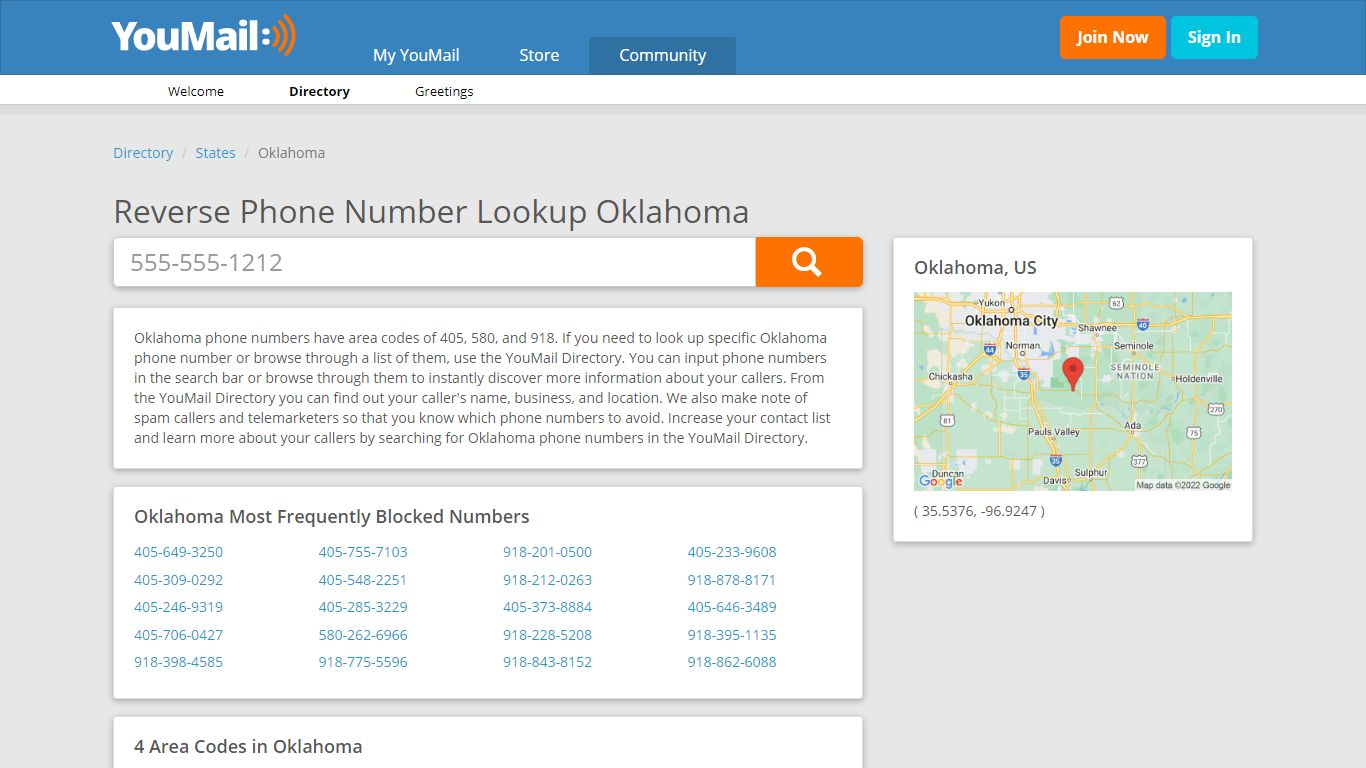Image resolution: width=1366 pixels, height=768 pixels.
Task: Open number 918-775-5596
Action: (x=363, y=662)
